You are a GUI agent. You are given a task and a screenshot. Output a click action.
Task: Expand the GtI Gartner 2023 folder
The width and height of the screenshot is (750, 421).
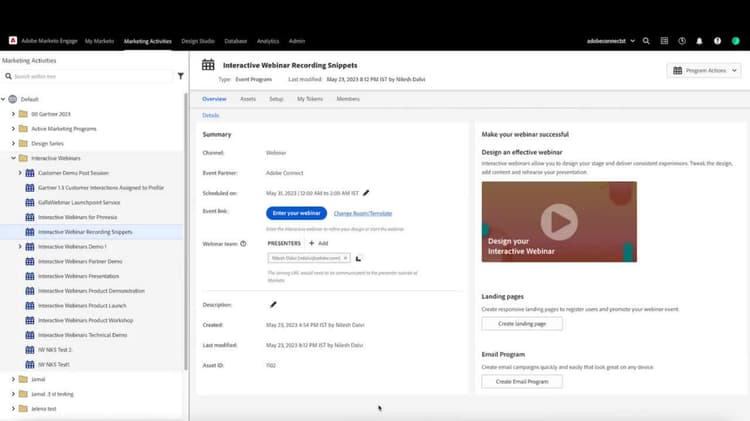[x=13, y=114]
